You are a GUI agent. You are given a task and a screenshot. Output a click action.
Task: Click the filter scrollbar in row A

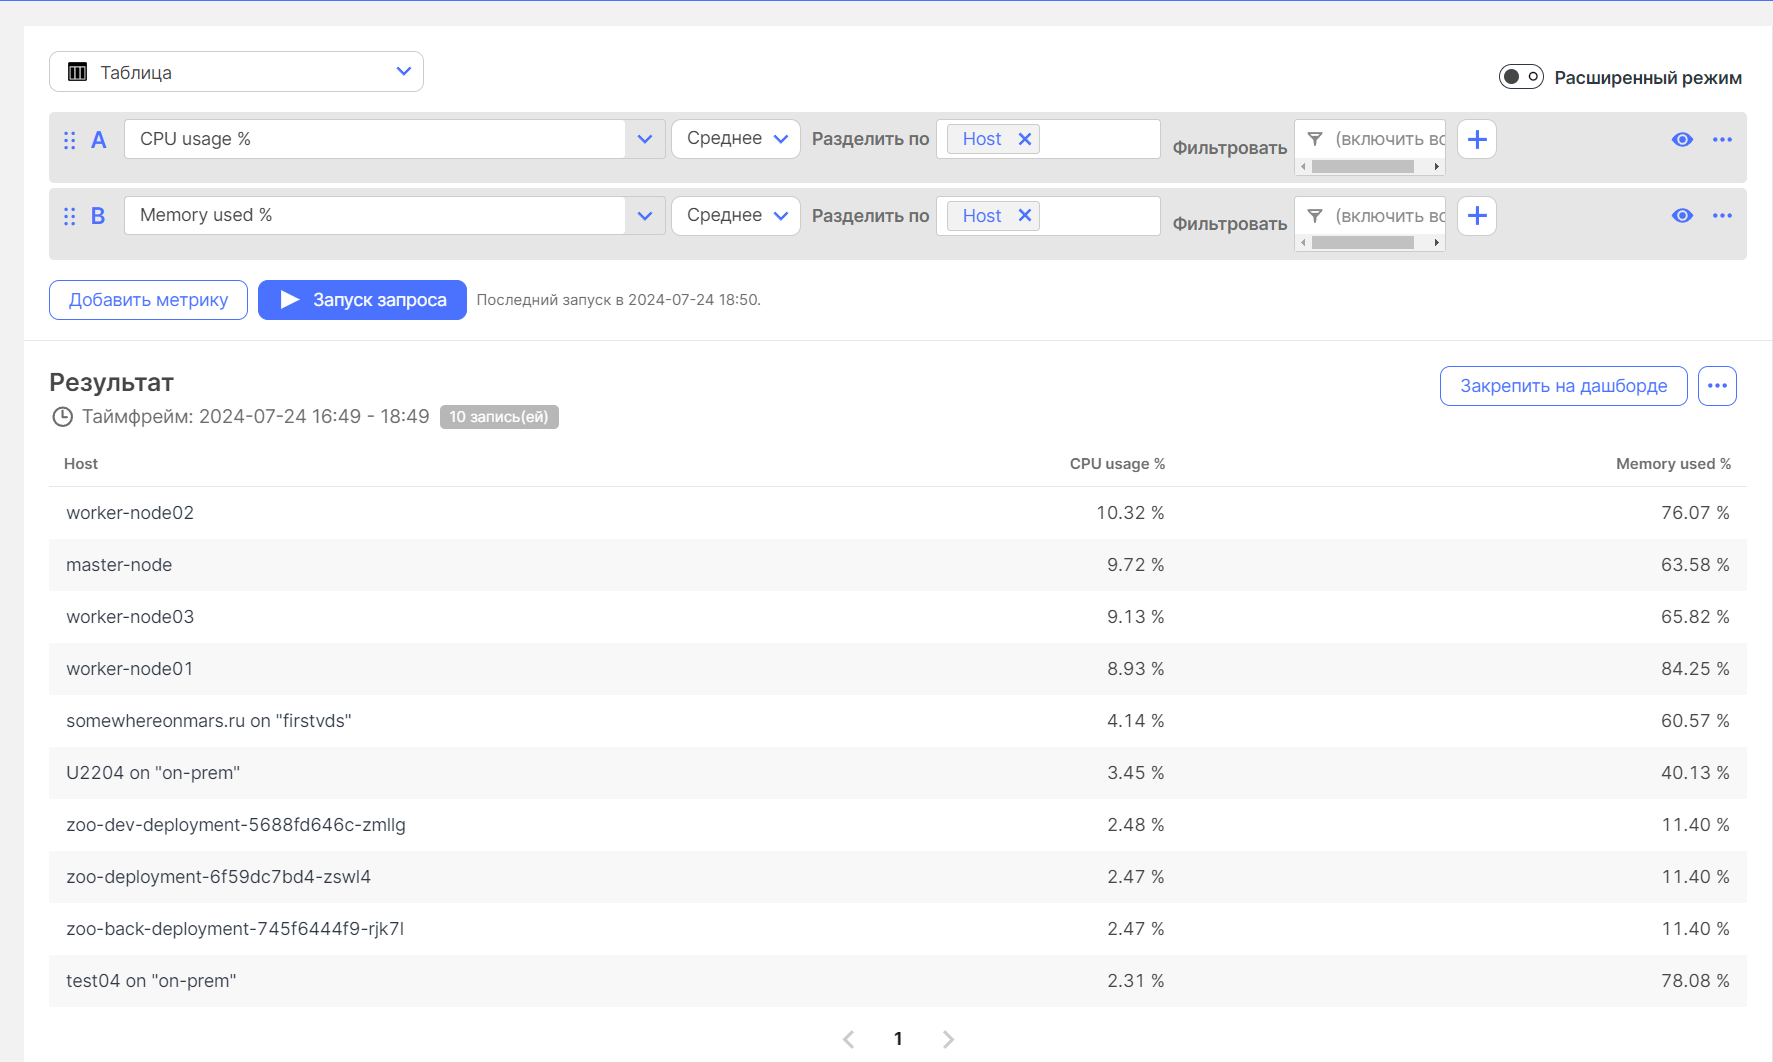(x=1363, y=167)
